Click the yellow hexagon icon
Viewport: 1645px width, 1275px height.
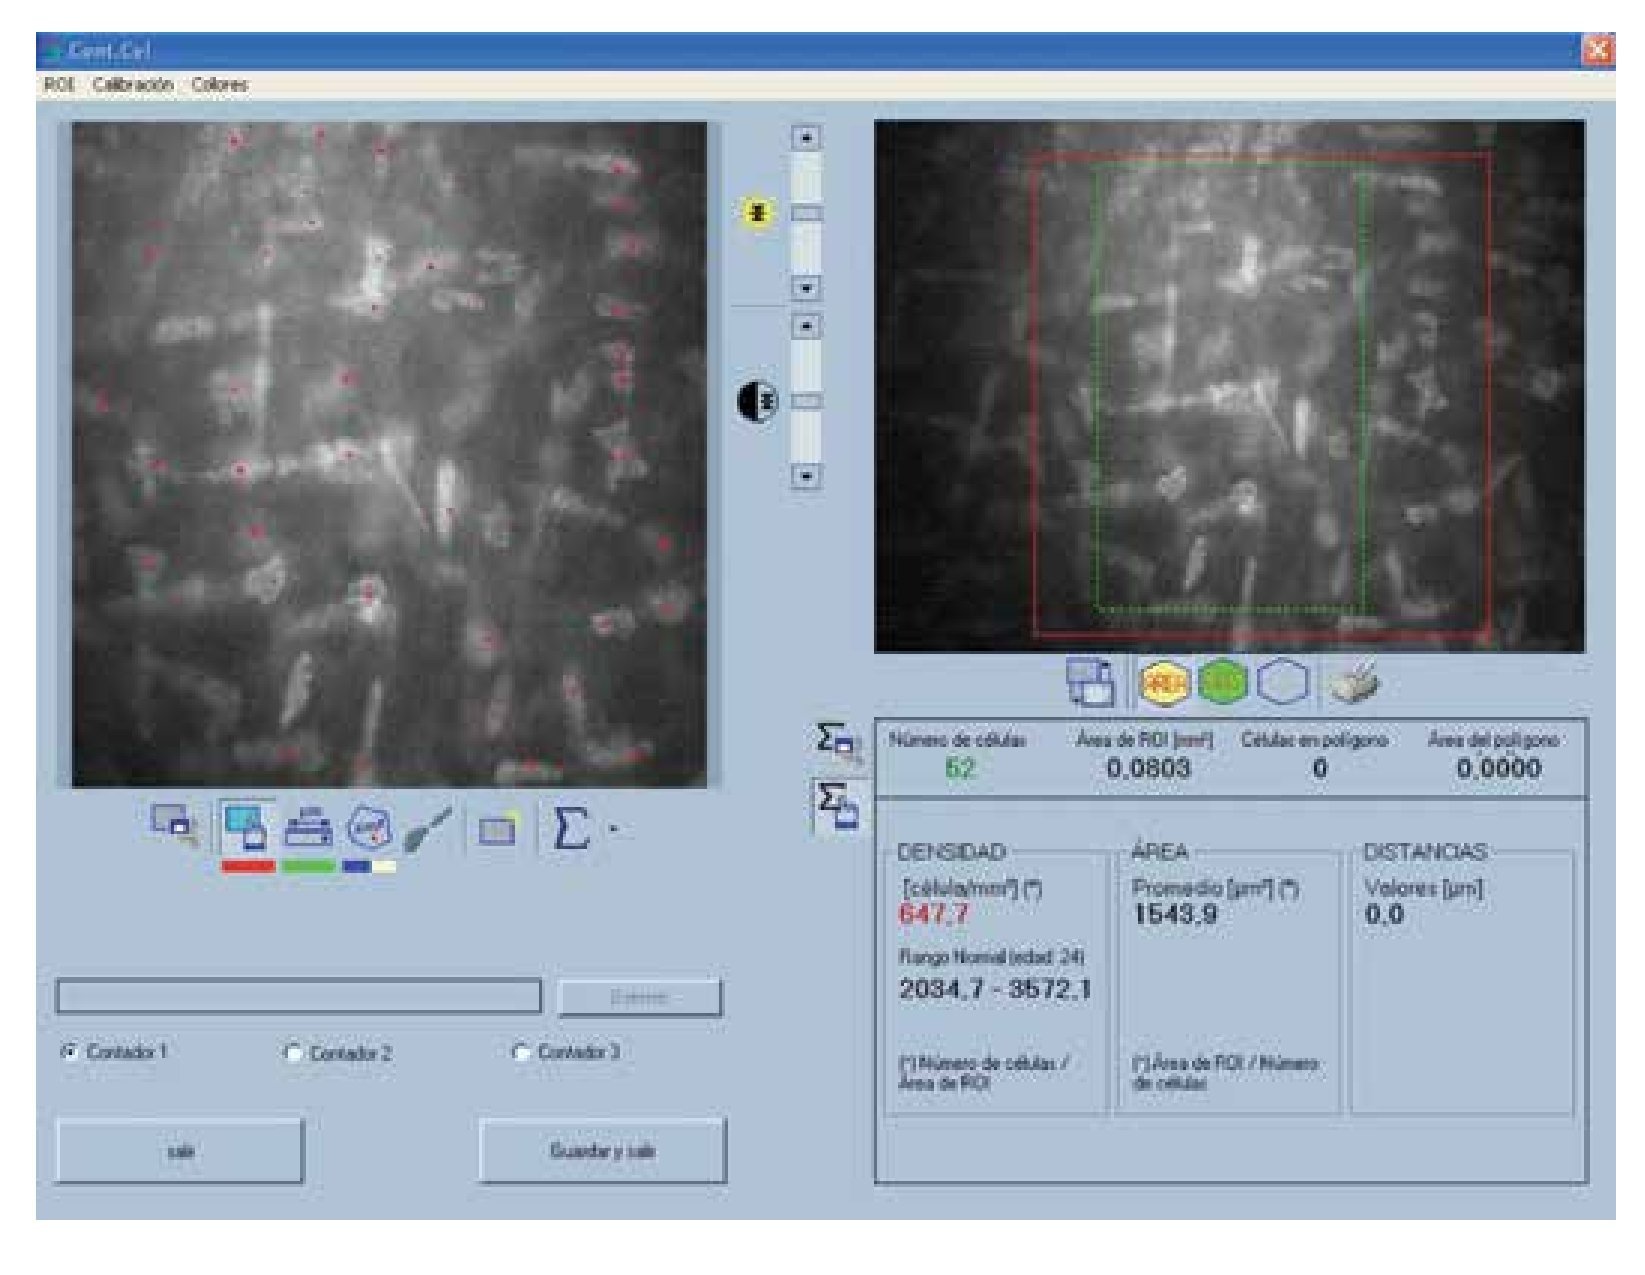(1165, 683)
